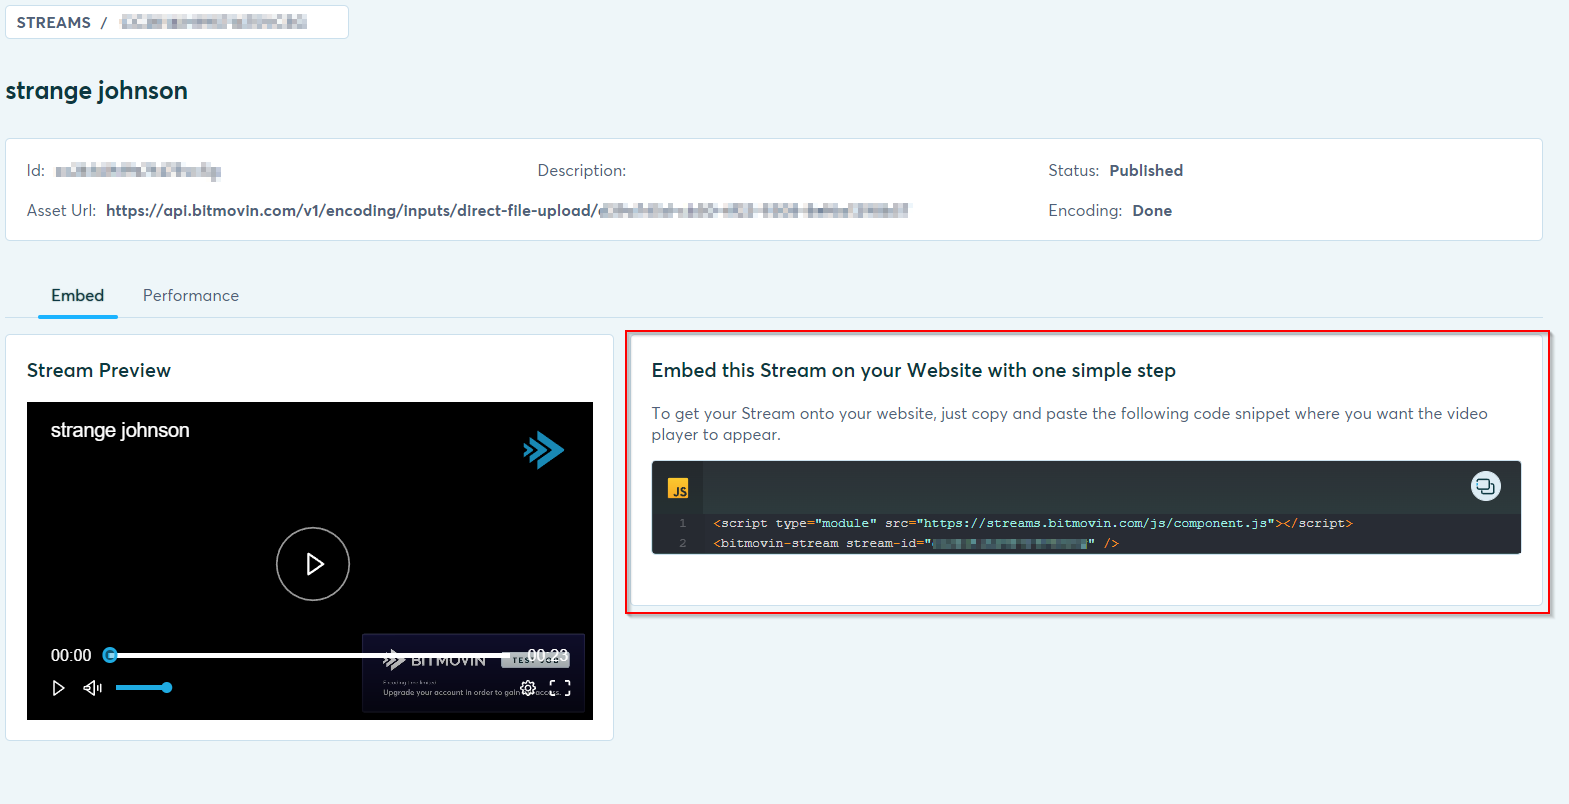Image resolution: width=1569 pixels, height=804 pixels.
Task: Click the Bitmovin logo in the video
Action: click(543, 450)
